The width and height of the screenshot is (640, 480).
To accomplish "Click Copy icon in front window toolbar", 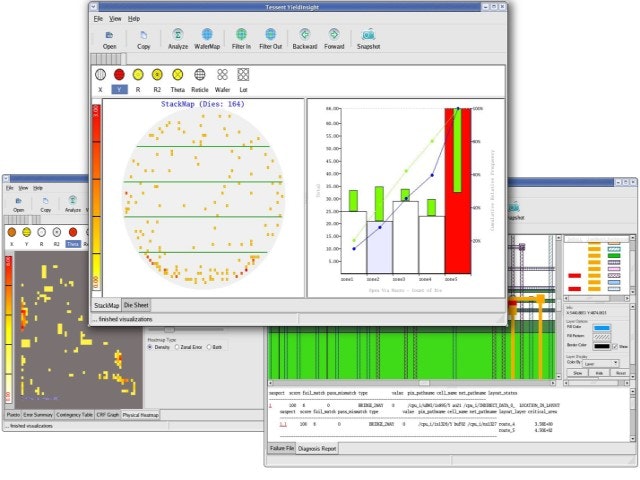I will click(x=143, y=35).
